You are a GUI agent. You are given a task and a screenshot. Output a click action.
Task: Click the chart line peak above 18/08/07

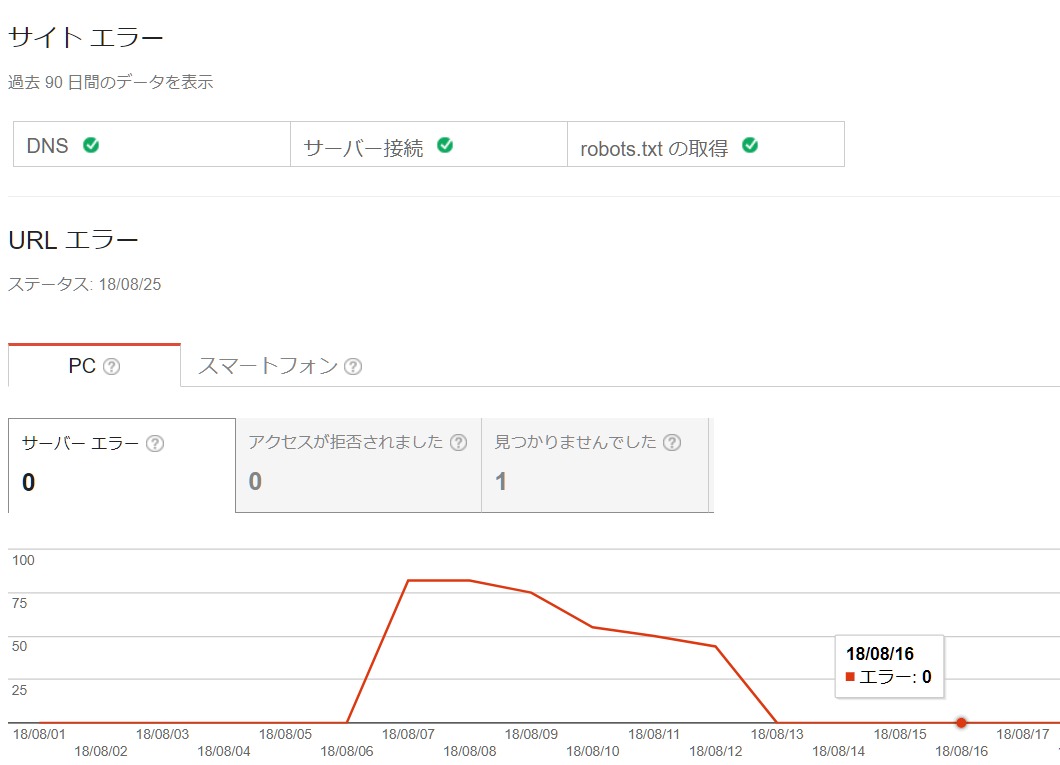[409, 580]
